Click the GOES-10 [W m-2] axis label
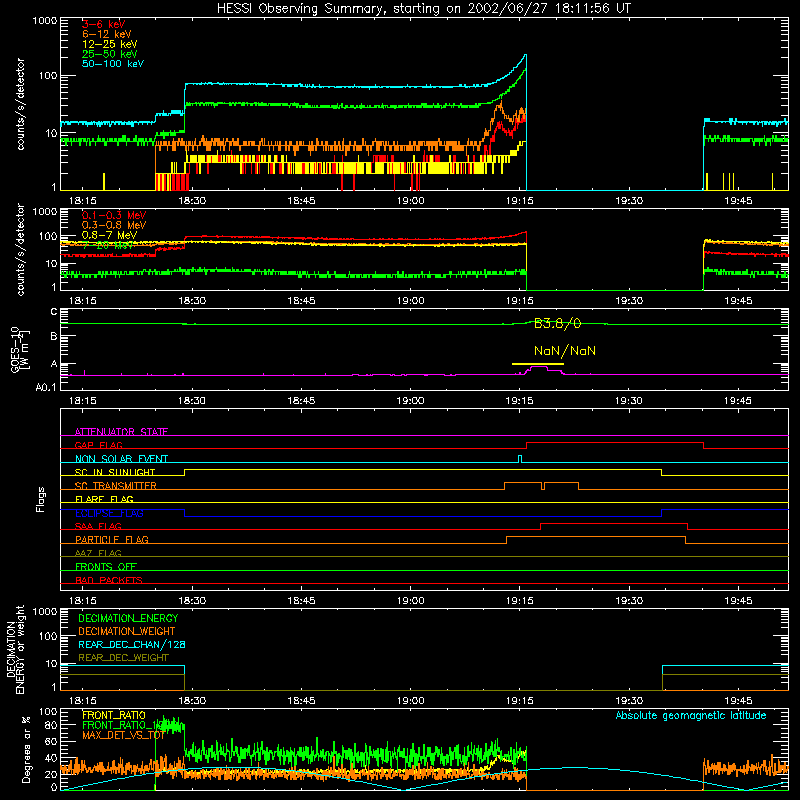Screen dimensions: 800x800 pyautogui.click(x=19, y=350)
